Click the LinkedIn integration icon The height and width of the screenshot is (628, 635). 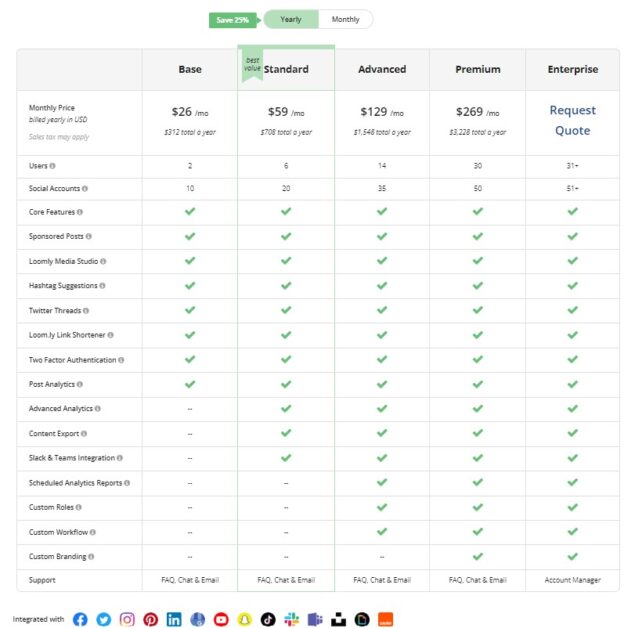174,619
